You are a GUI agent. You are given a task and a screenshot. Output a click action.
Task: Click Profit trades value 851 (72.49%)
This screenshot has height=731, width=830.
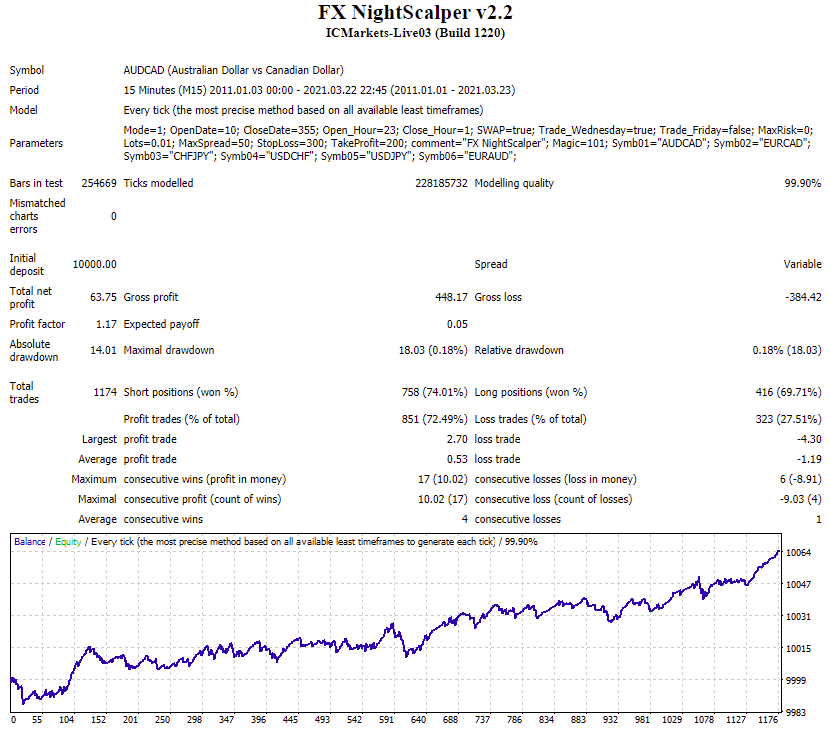[435, 419]
